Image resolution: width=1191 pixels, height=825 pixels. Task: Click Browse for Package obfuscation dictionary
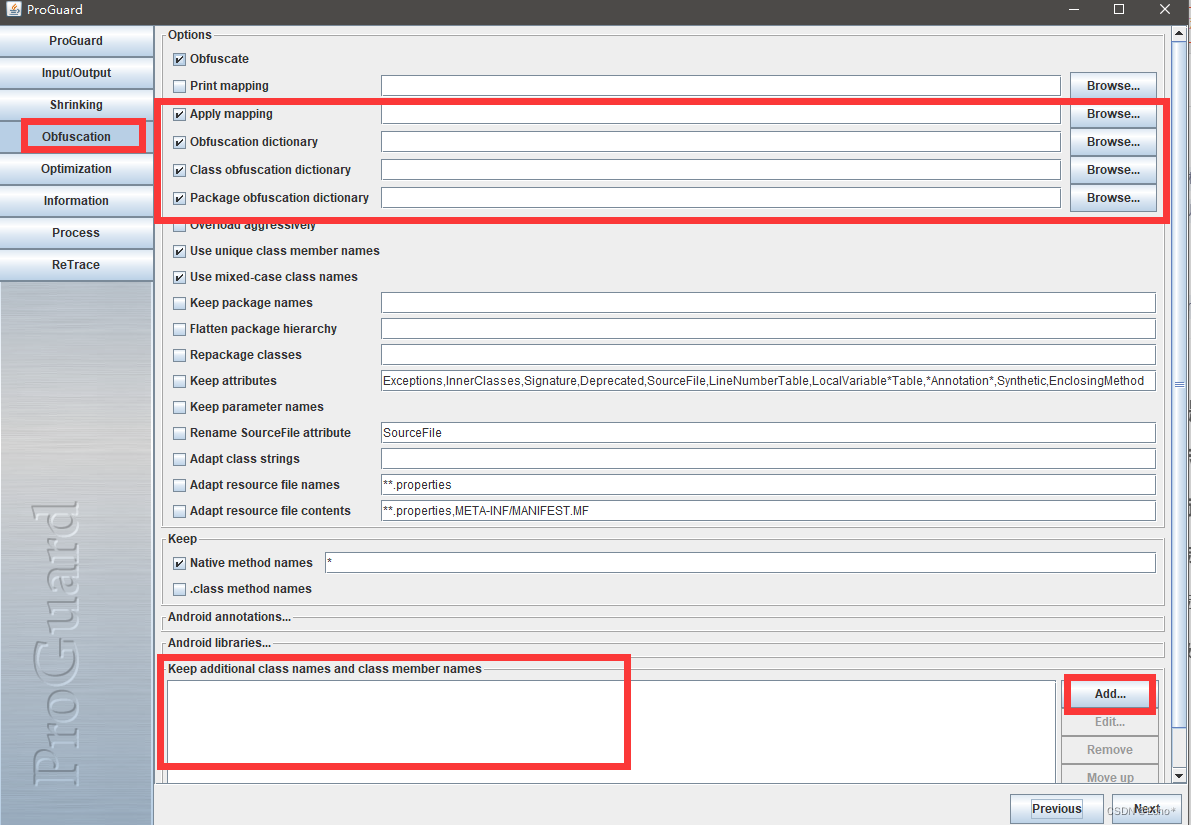[x=1113, y=198]
